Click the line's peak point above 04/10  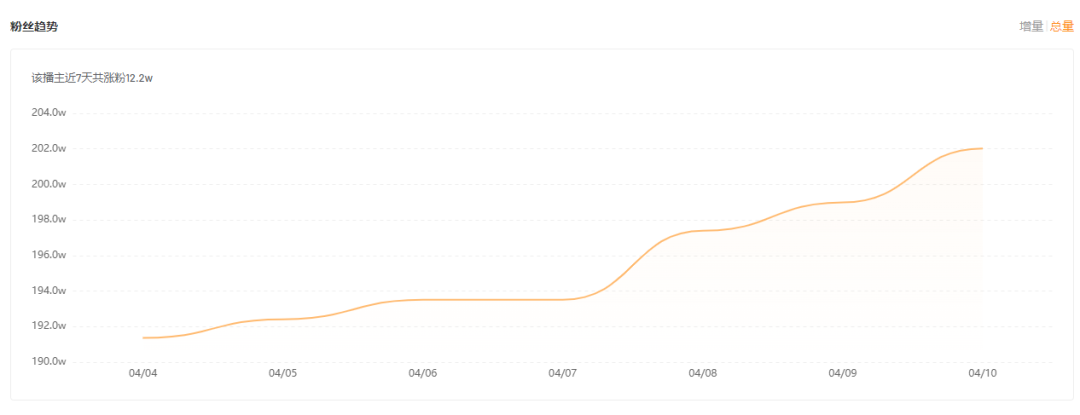[982, 149]
